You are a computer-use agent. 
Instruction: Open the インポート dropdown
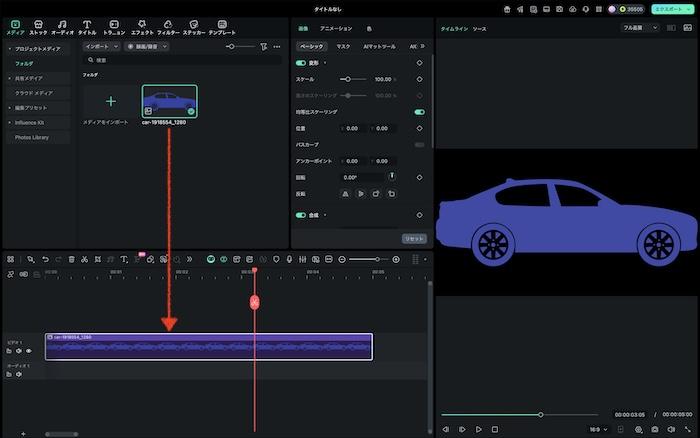point(100,46)
